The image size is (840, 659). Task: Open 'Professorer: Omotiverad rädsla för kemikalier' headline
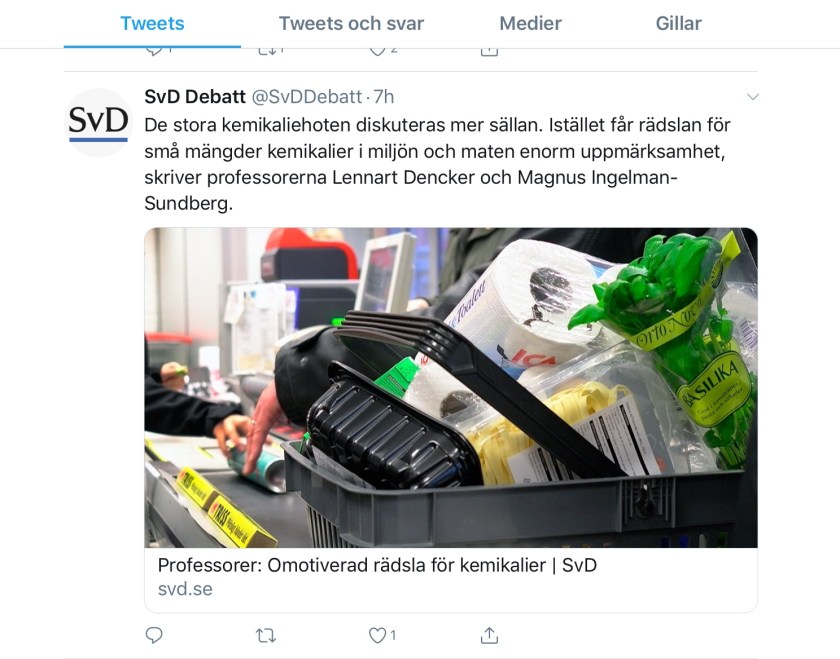377,565
